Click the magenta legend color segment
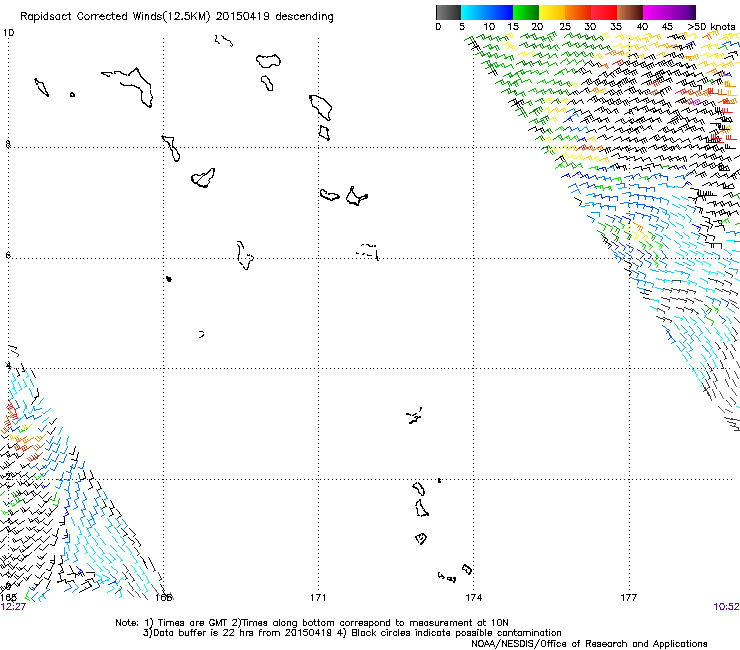 (656, 12)
